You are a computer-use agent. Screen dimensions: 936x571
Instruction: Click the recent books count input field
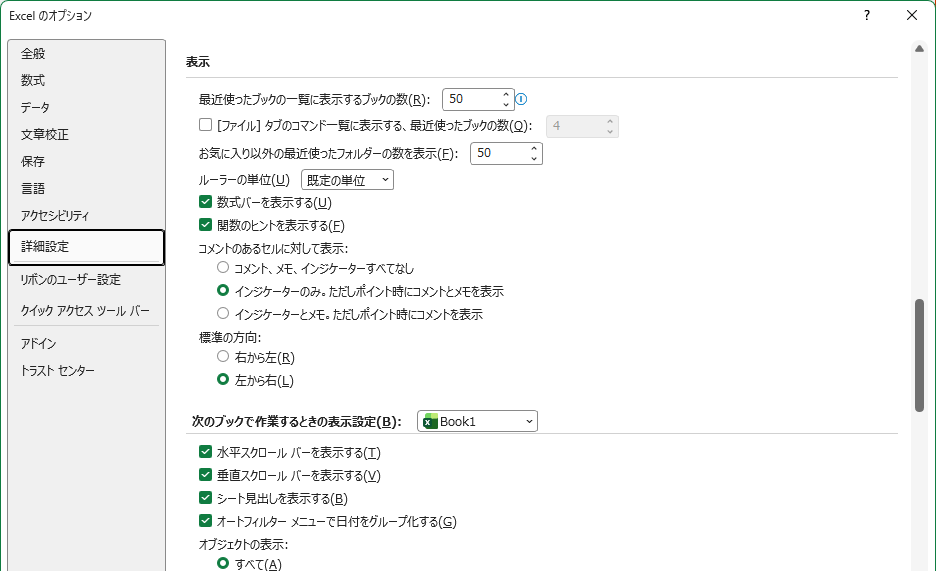(x=472, y=99)
